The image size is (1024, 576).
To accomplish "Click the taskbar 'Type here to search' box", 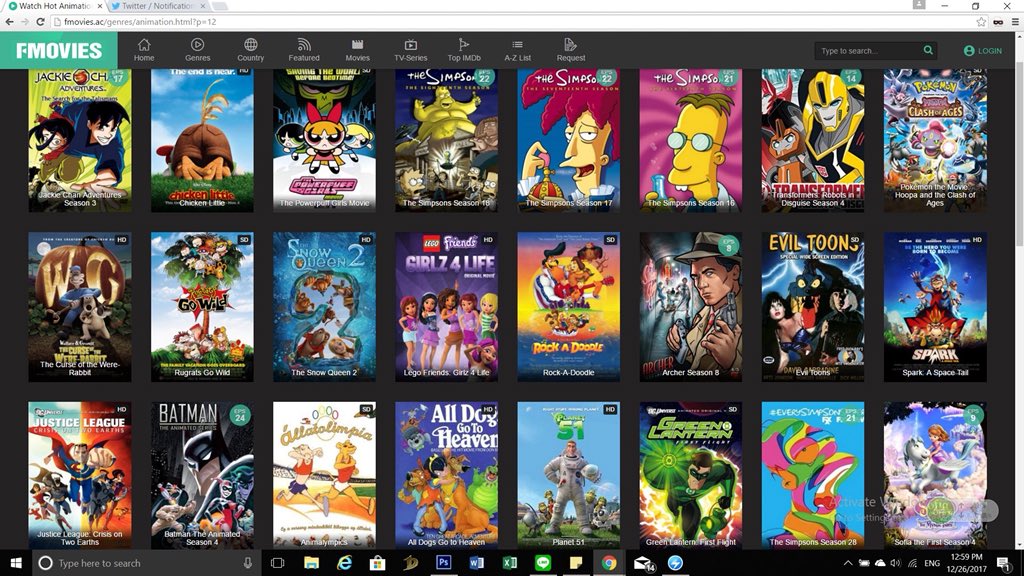I will [147, 563].
